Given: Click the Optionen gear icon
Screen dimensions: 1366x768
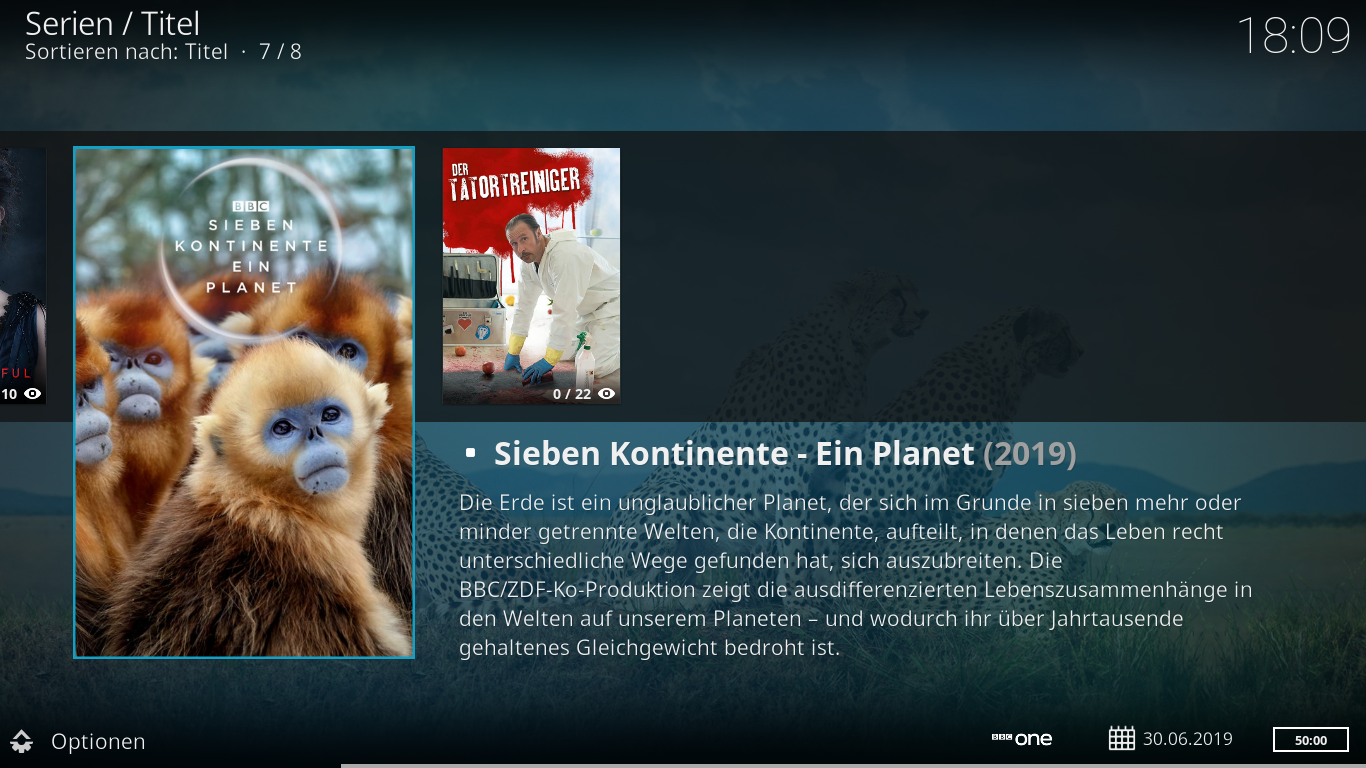Looking at the screenshot, I should (x=22, y=741).
